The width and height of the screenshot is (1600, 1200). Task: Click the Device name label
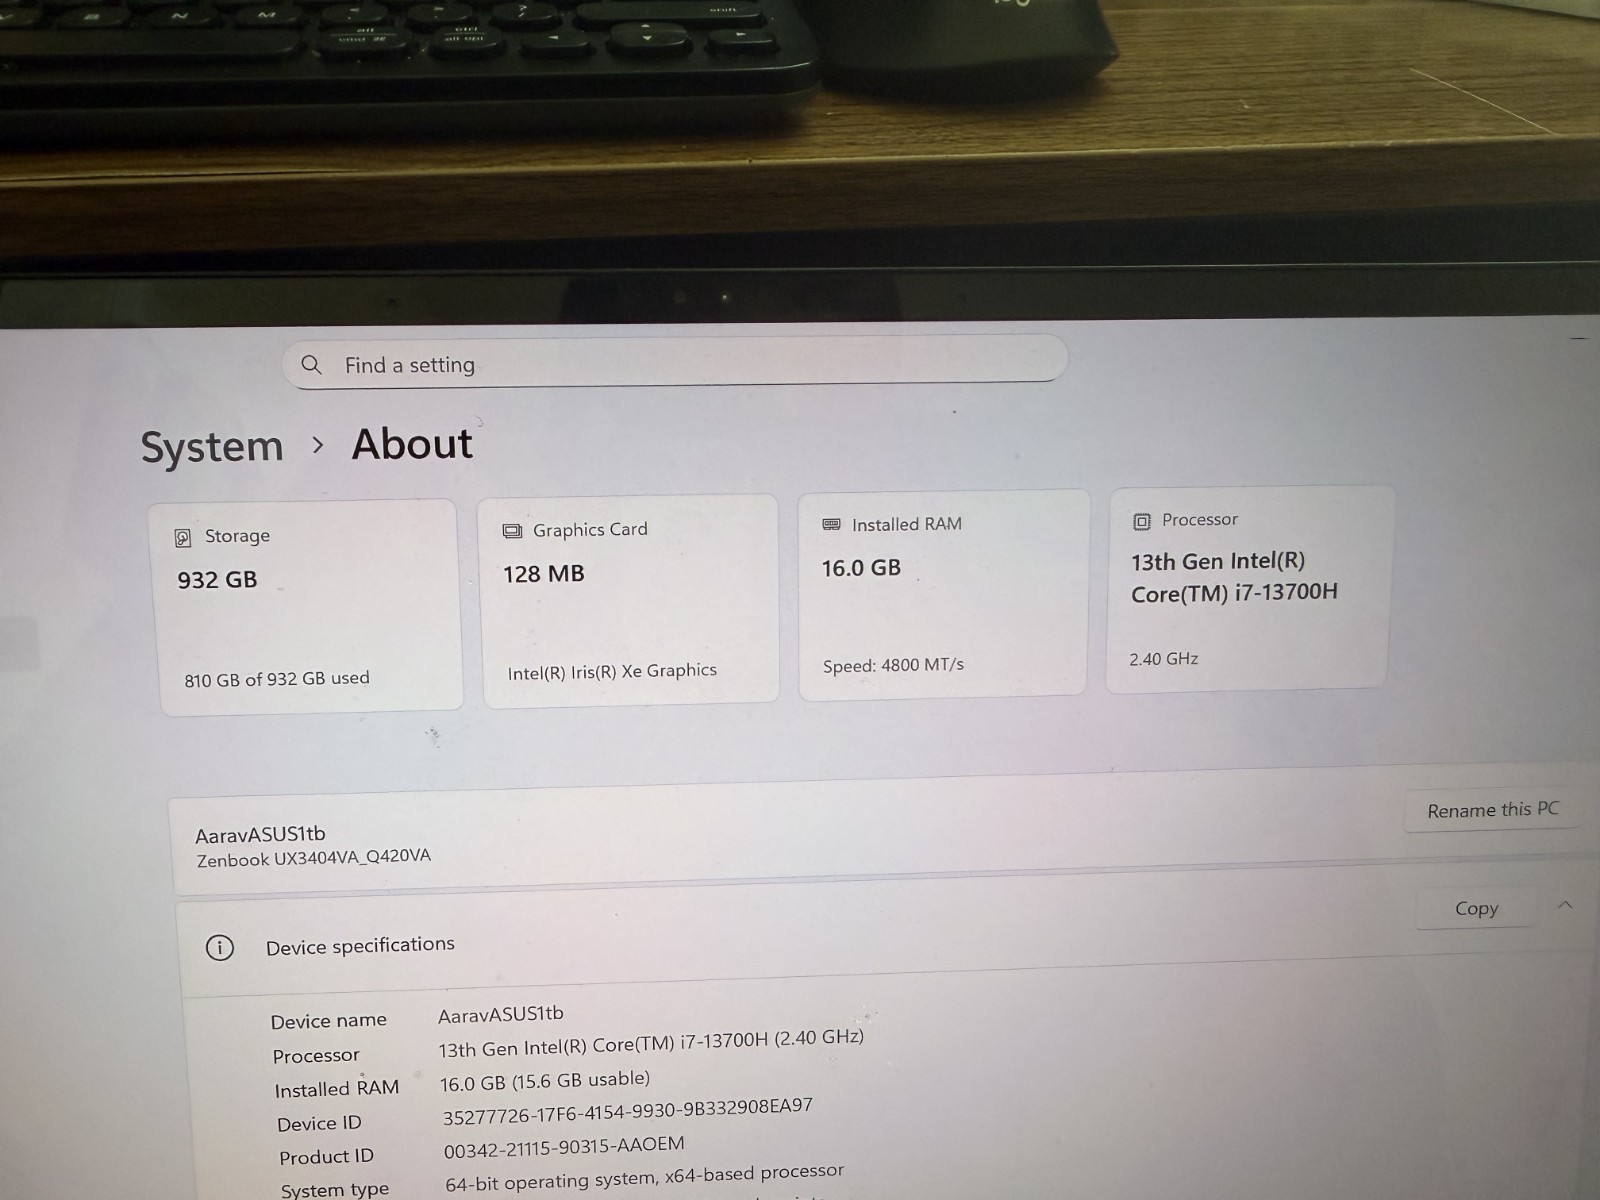[x=328, y=1021]
